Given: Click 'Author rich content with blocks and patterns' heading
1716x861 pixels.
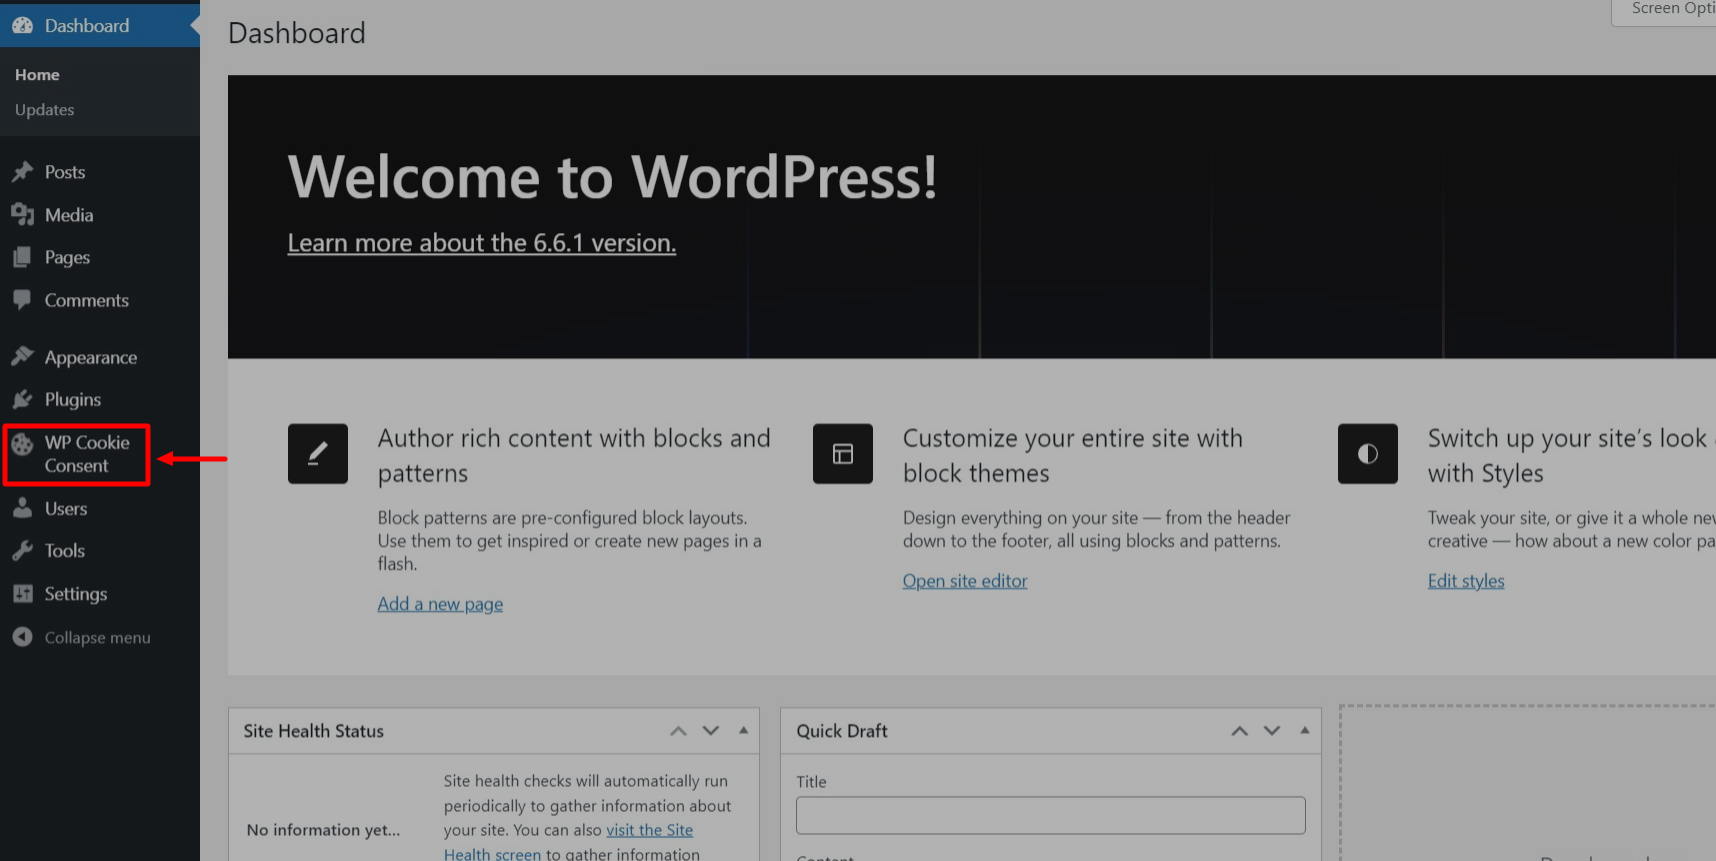Looking at the screenshot, I should click(574, 455).
